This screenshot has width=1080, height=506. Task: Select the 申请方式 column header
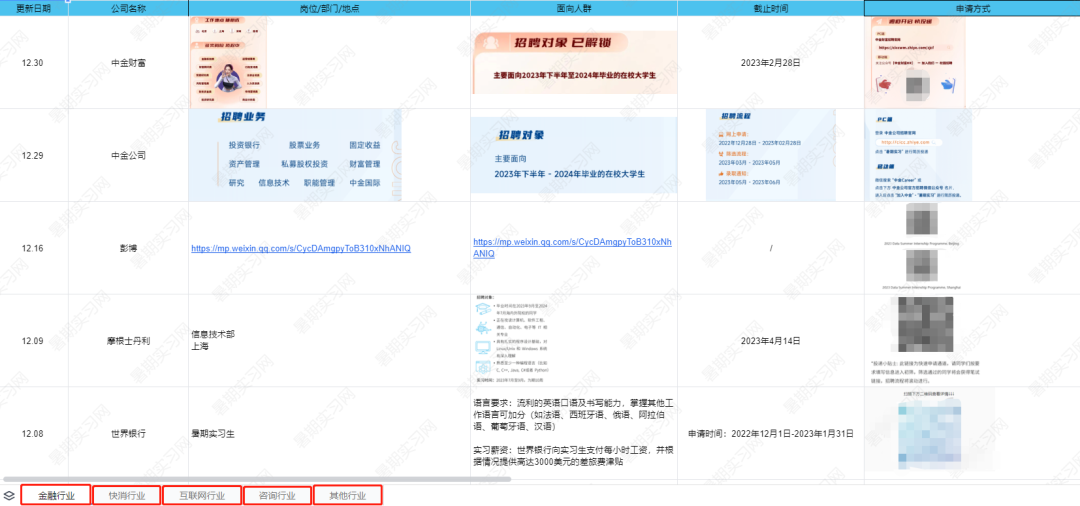click(x=971, y=8)
